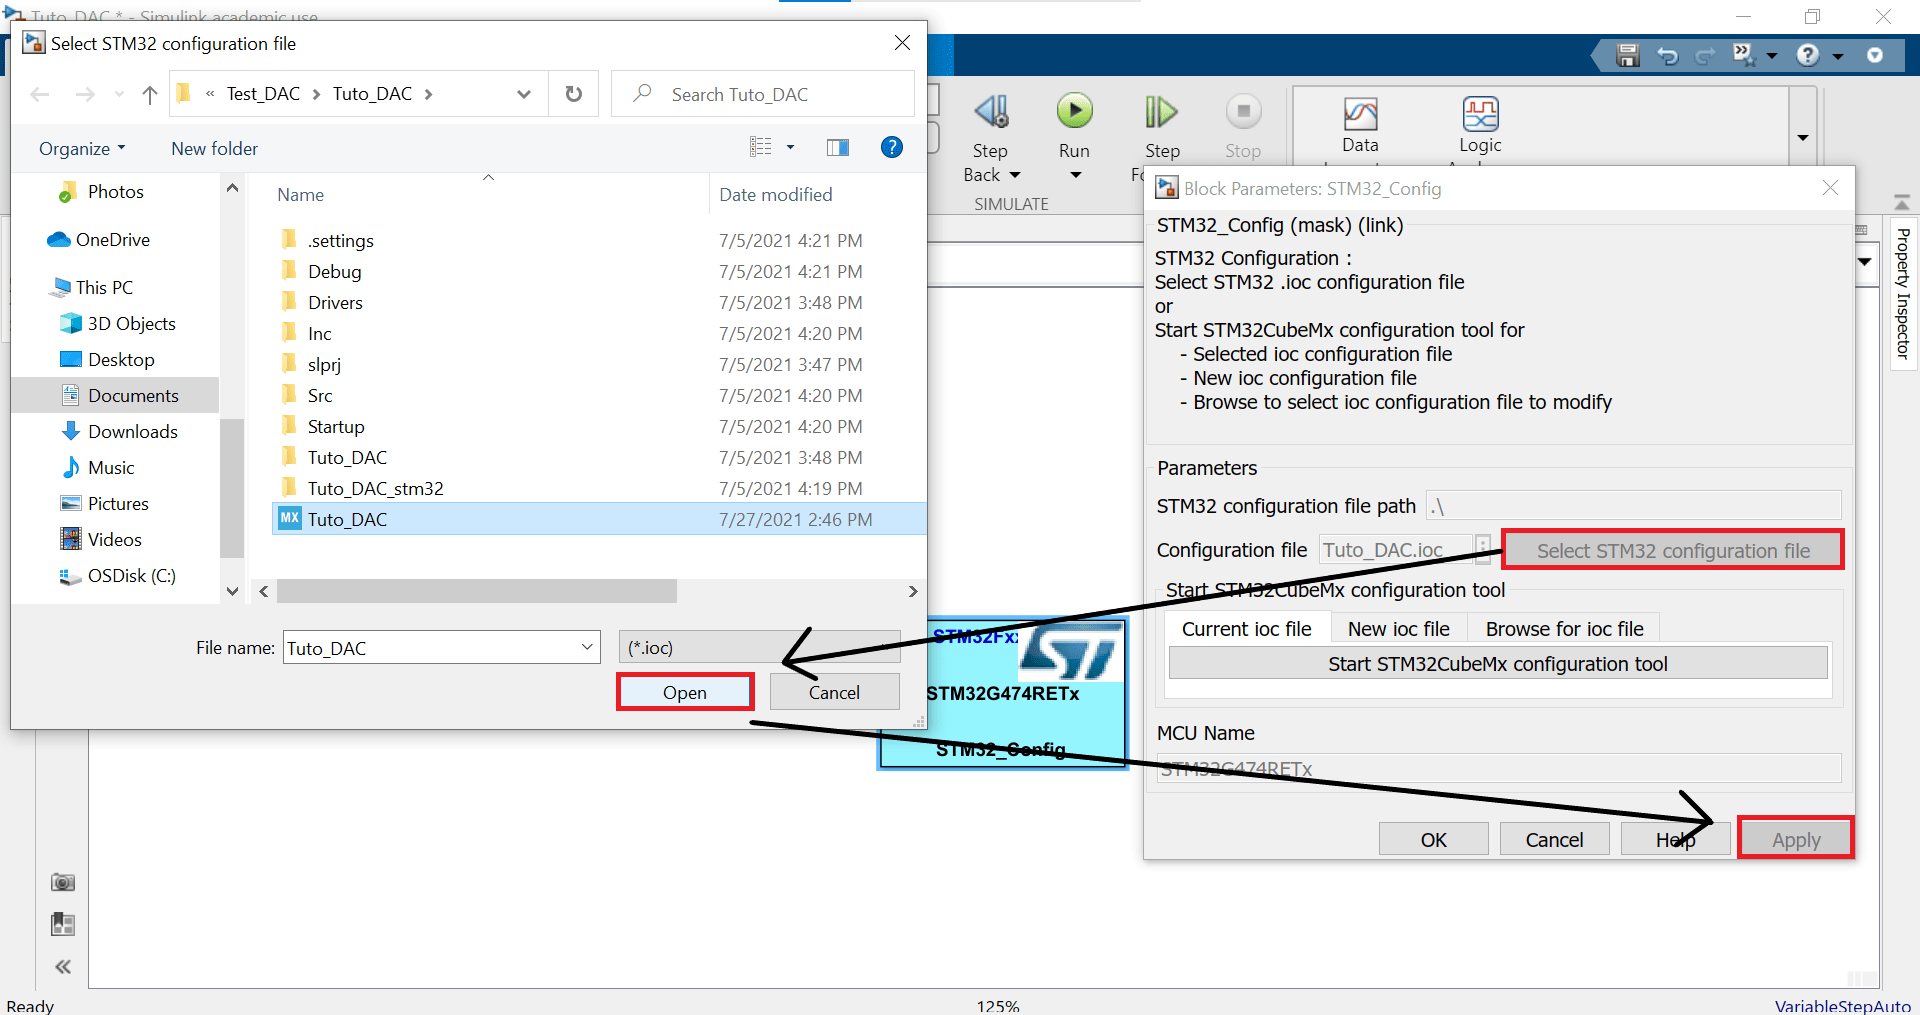Click the Step Back simulation icon
The height and width of the screenshot is (1015, 1920).
(x=991, y=112)
